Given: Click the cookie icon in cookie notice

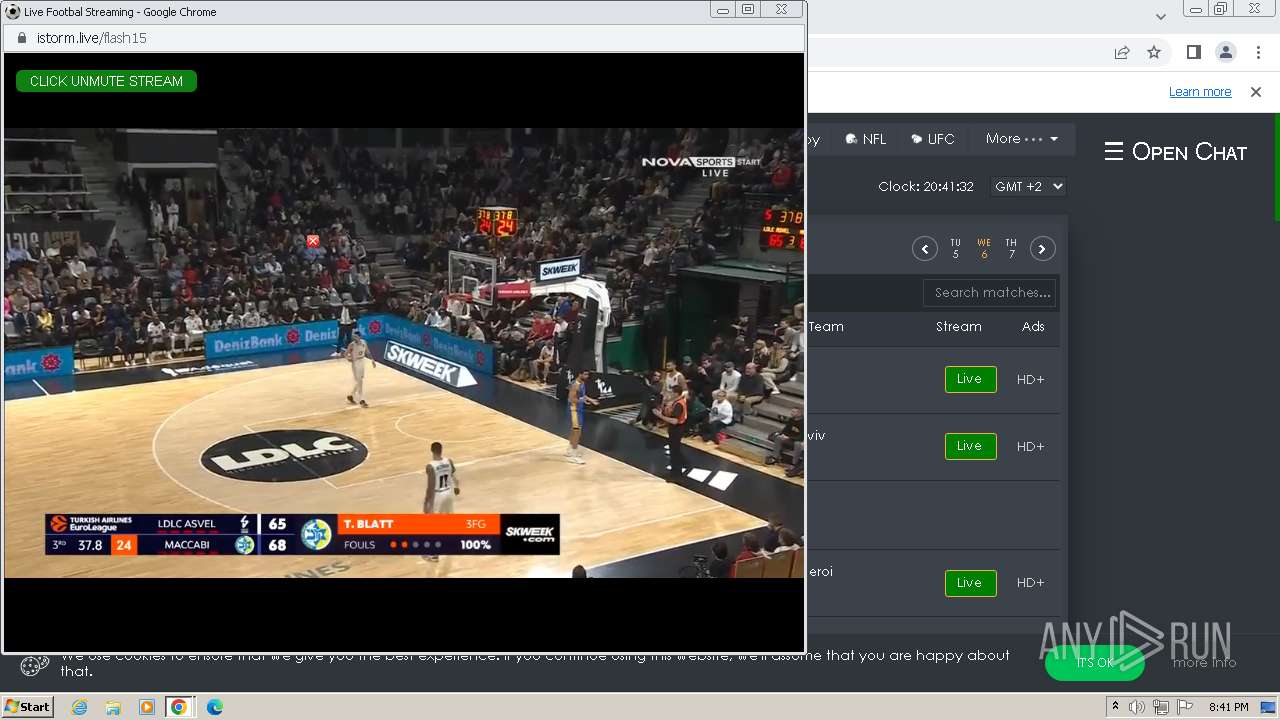Looking at the screenshot, I should click(34, 665).
